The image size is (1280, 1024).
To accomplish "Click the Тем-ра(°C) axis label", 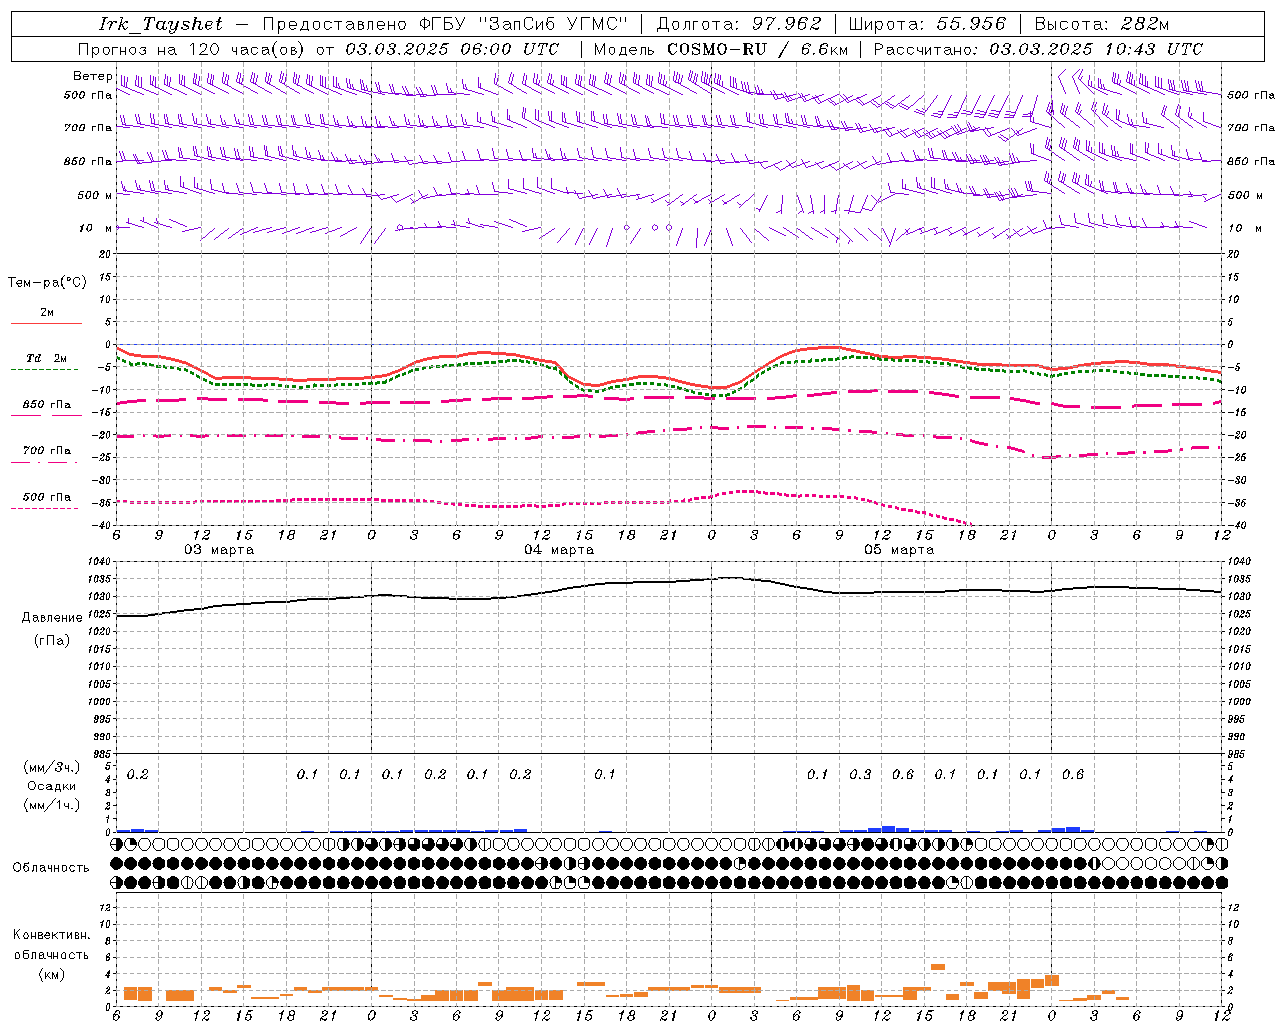I will [x=47, y=283].
